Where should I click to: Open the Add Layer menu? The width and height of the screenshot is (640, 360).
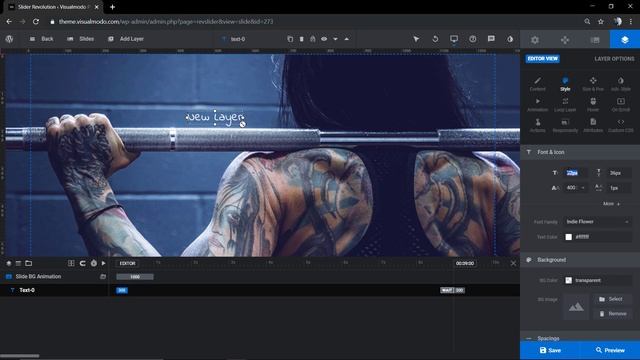click(x=126, y=39)
